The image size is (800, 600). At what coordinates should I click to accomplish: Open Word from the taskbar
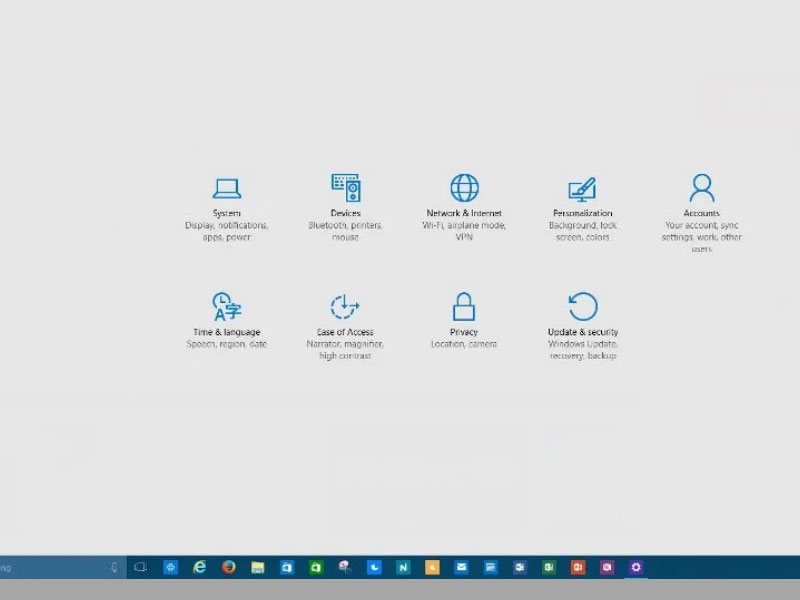point(519,567)
